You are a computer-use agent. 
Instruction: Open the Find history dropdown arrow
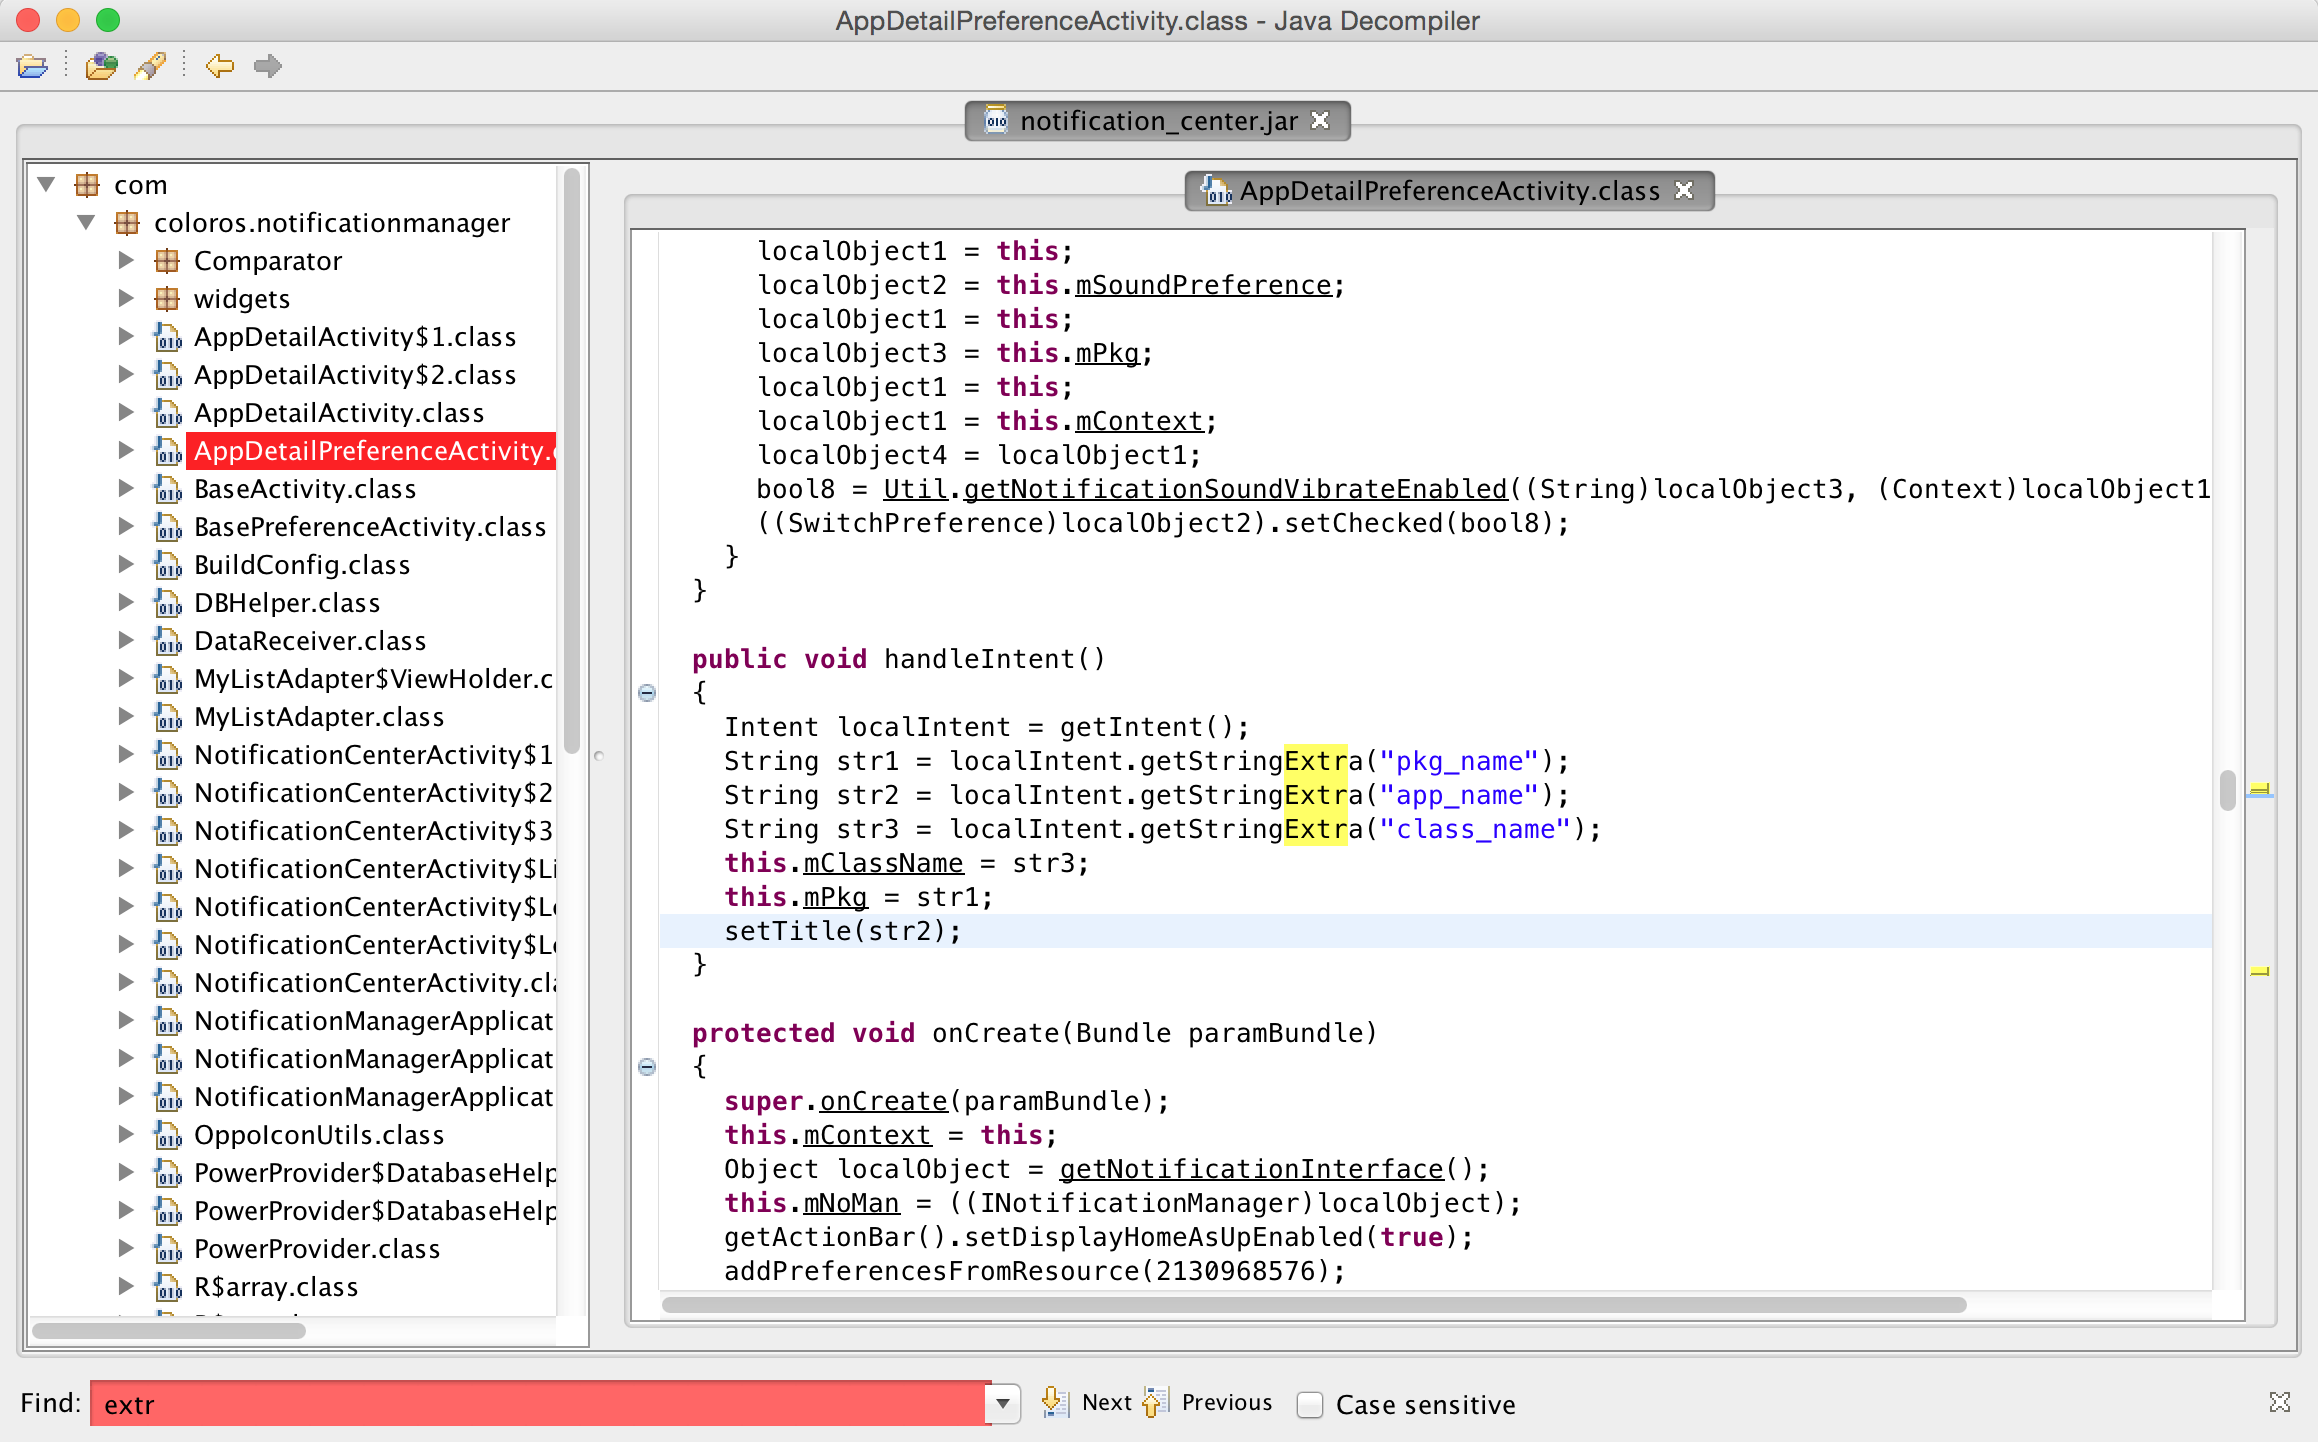(1003, 1404)
